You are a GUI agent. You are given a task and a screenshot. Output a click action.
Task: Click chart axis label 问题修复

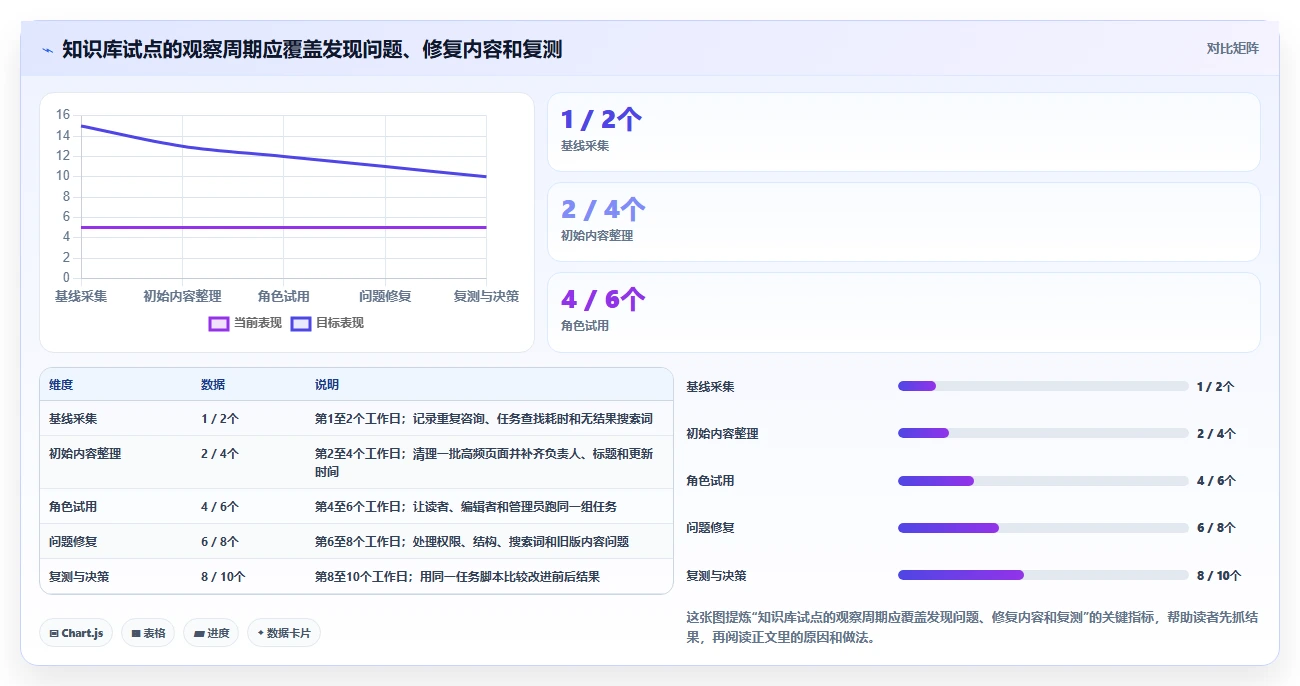(x=385, y=297)
